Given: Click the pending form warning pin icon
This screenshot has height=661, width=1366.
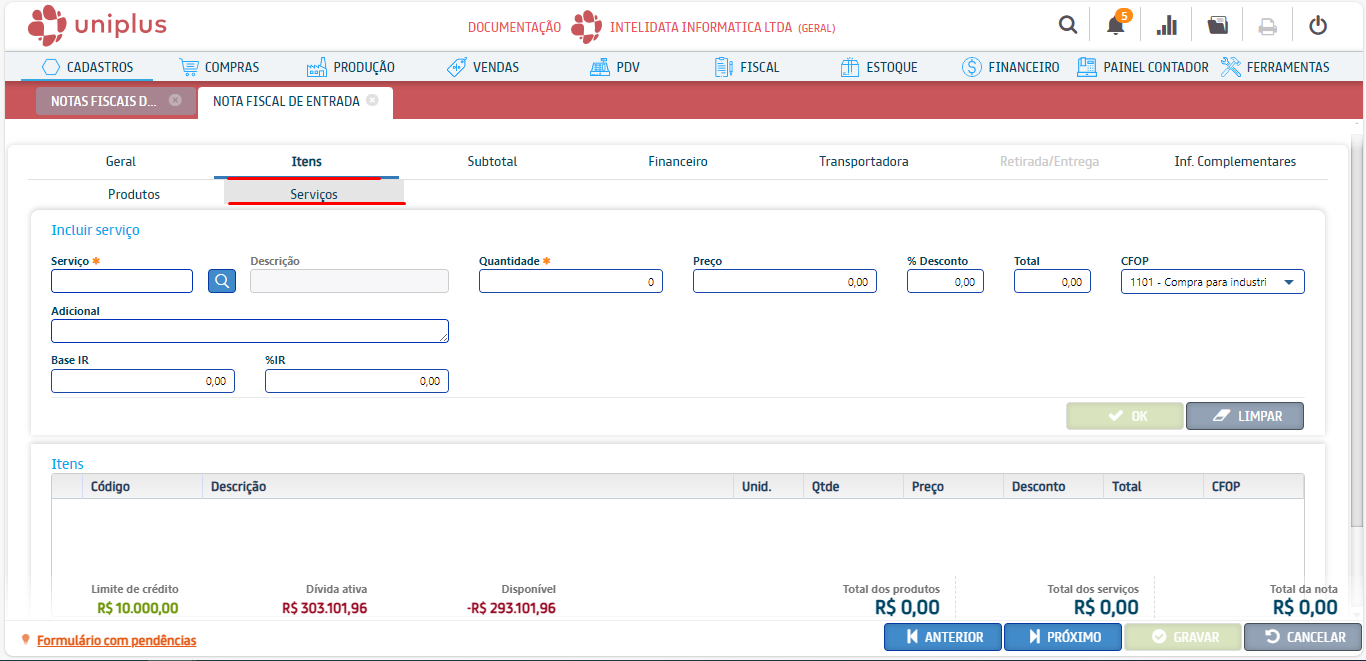Looking at the screenshot, I should pyautogui.click(x=26, y=639).
